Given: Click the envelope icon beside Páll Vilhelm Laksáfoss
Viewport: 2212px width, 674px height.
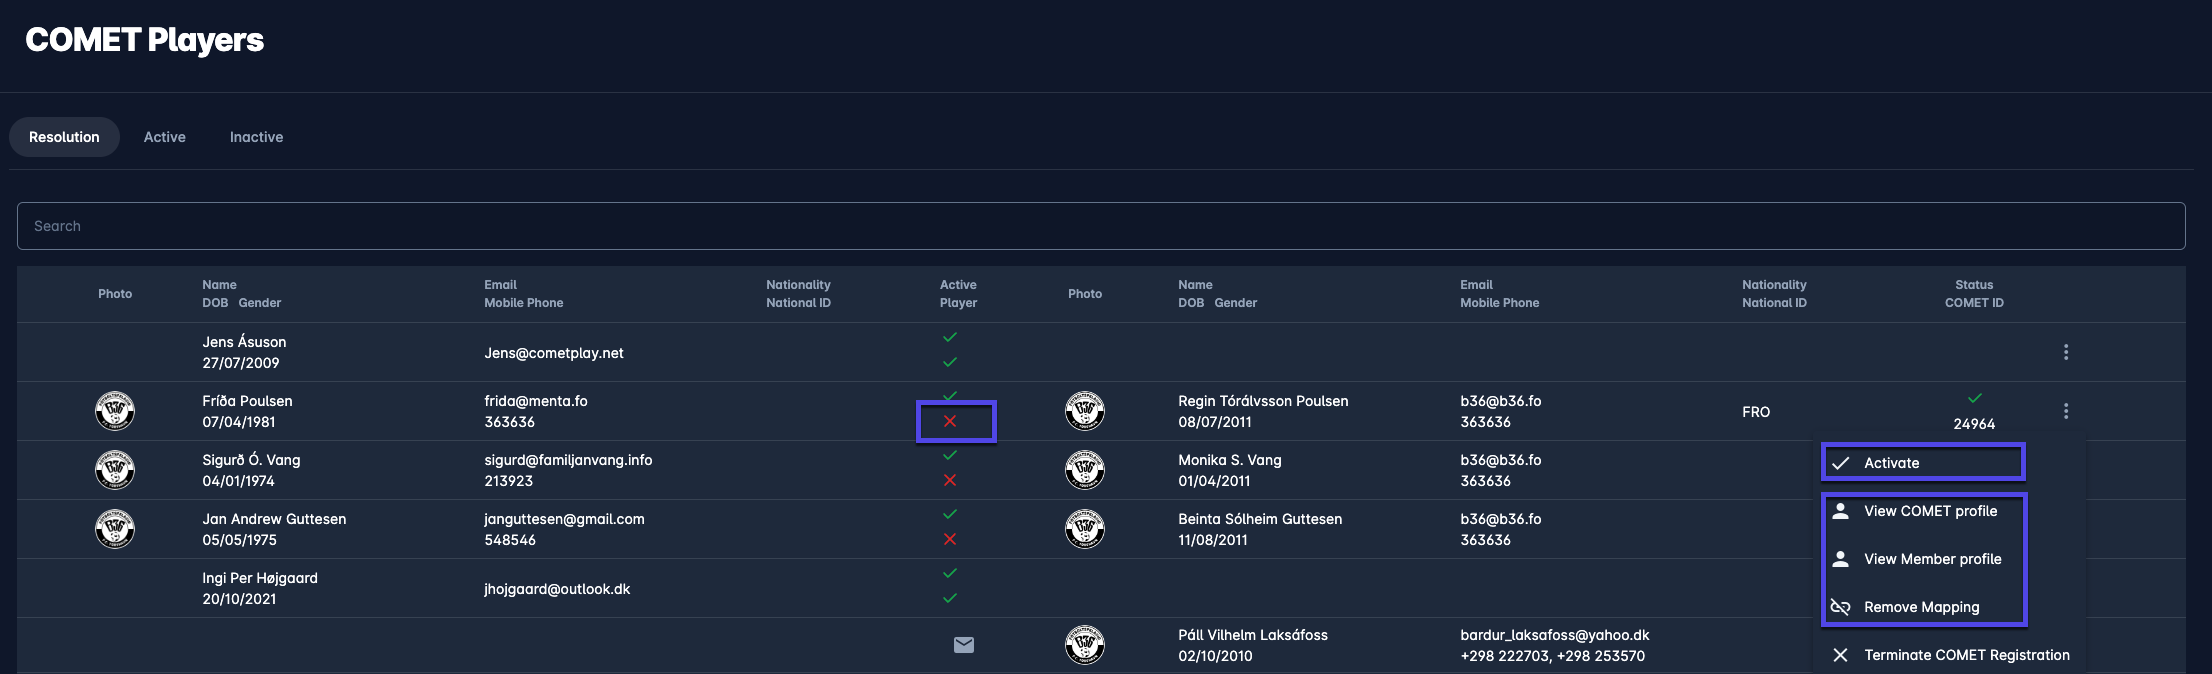Looking at the screenshot, I should click(963, 645).
